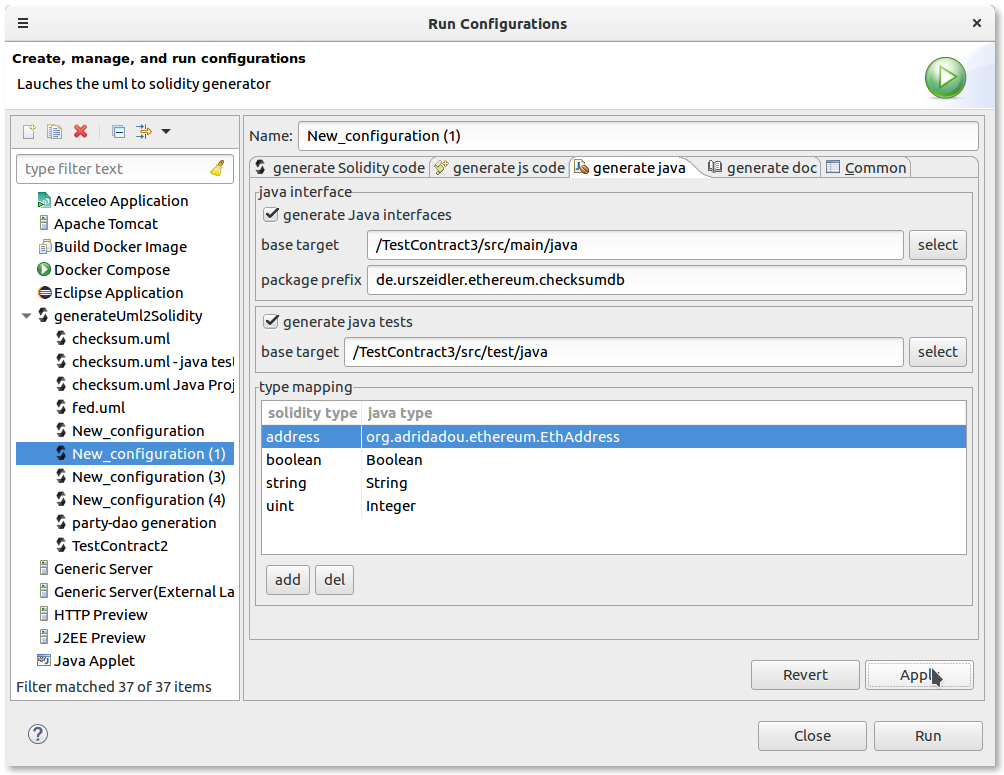Click the HTTP Preview icon
The height and width of the screenshot is (775, 1004).
tap(44, 615)
